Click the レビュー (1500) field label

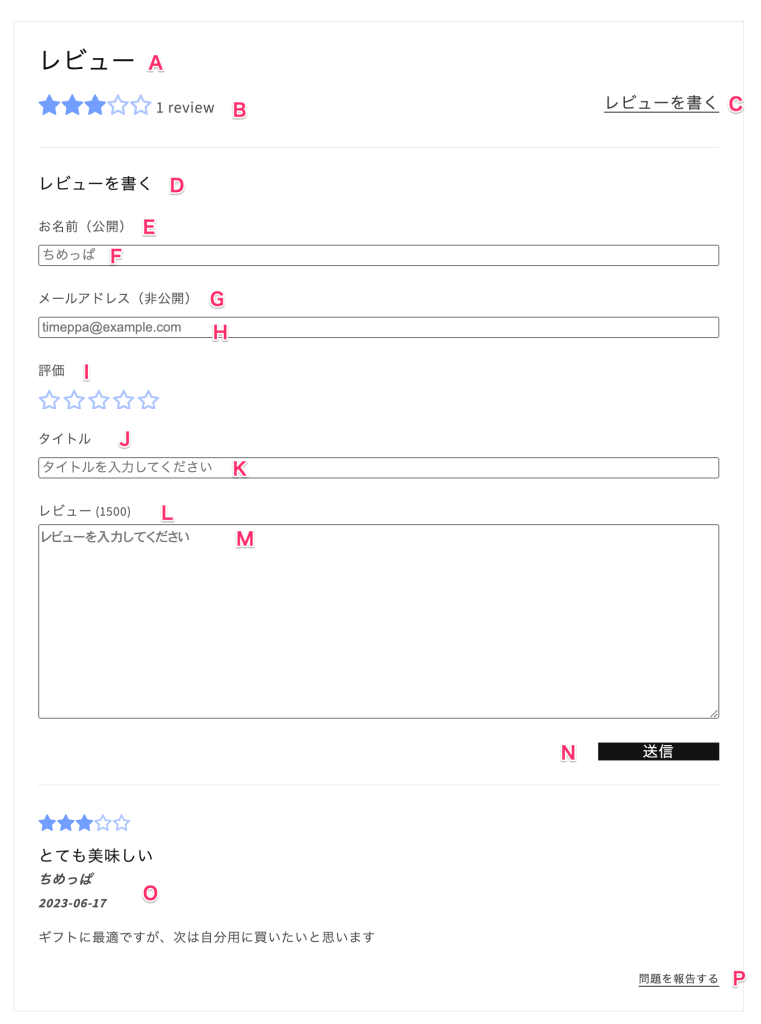(84, 511)
